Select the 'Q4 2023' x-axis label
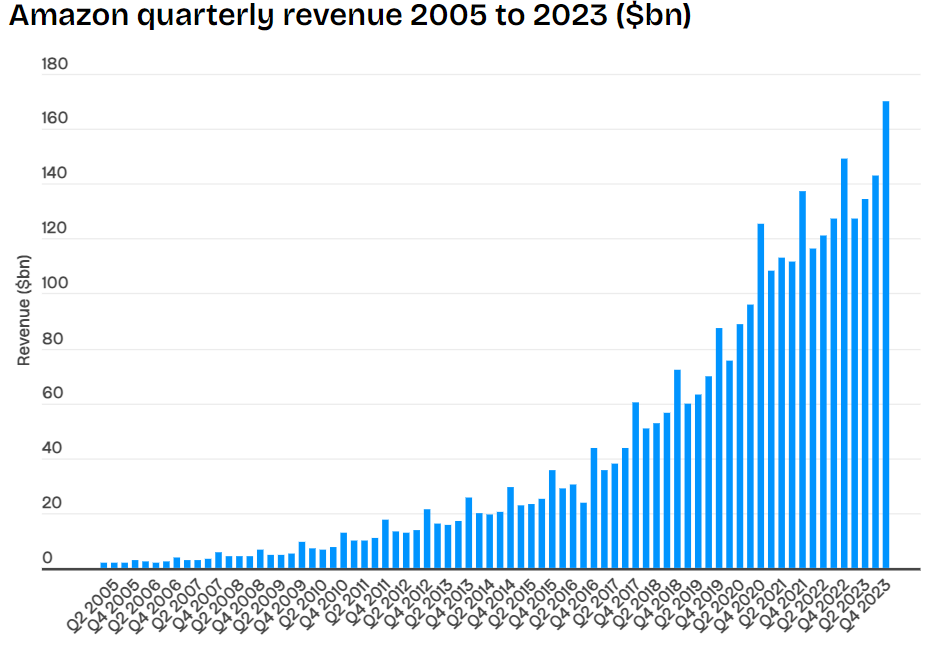Screen dimensions: 928x651 pyautogui.click(x=865, y=607)
